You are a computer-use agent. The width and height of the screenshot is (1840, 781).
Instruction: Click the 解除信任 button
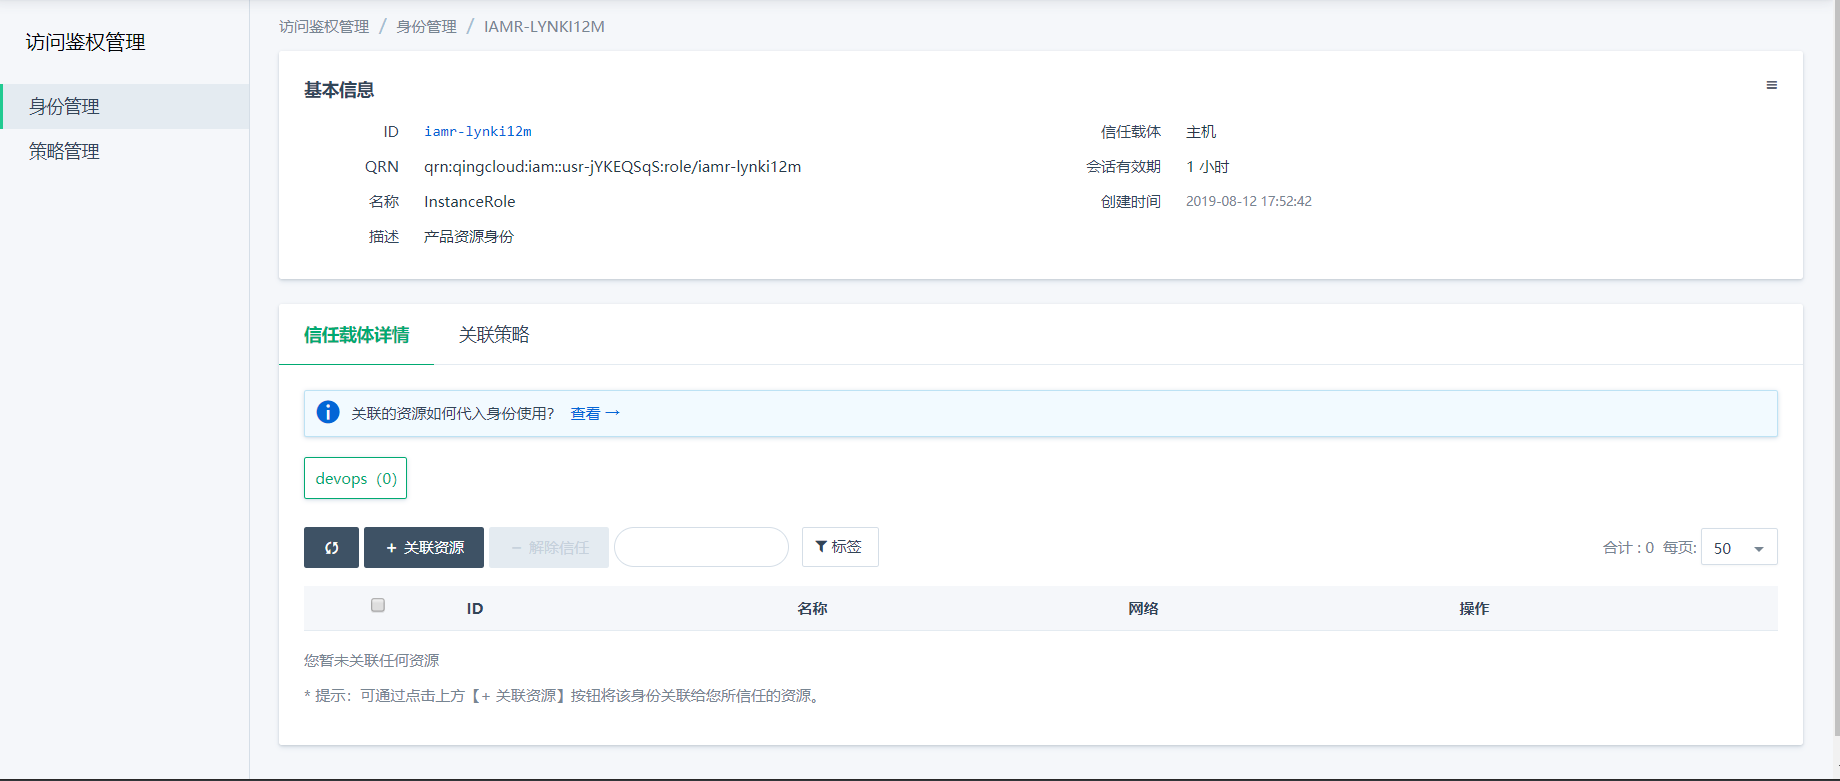point(549,548)
